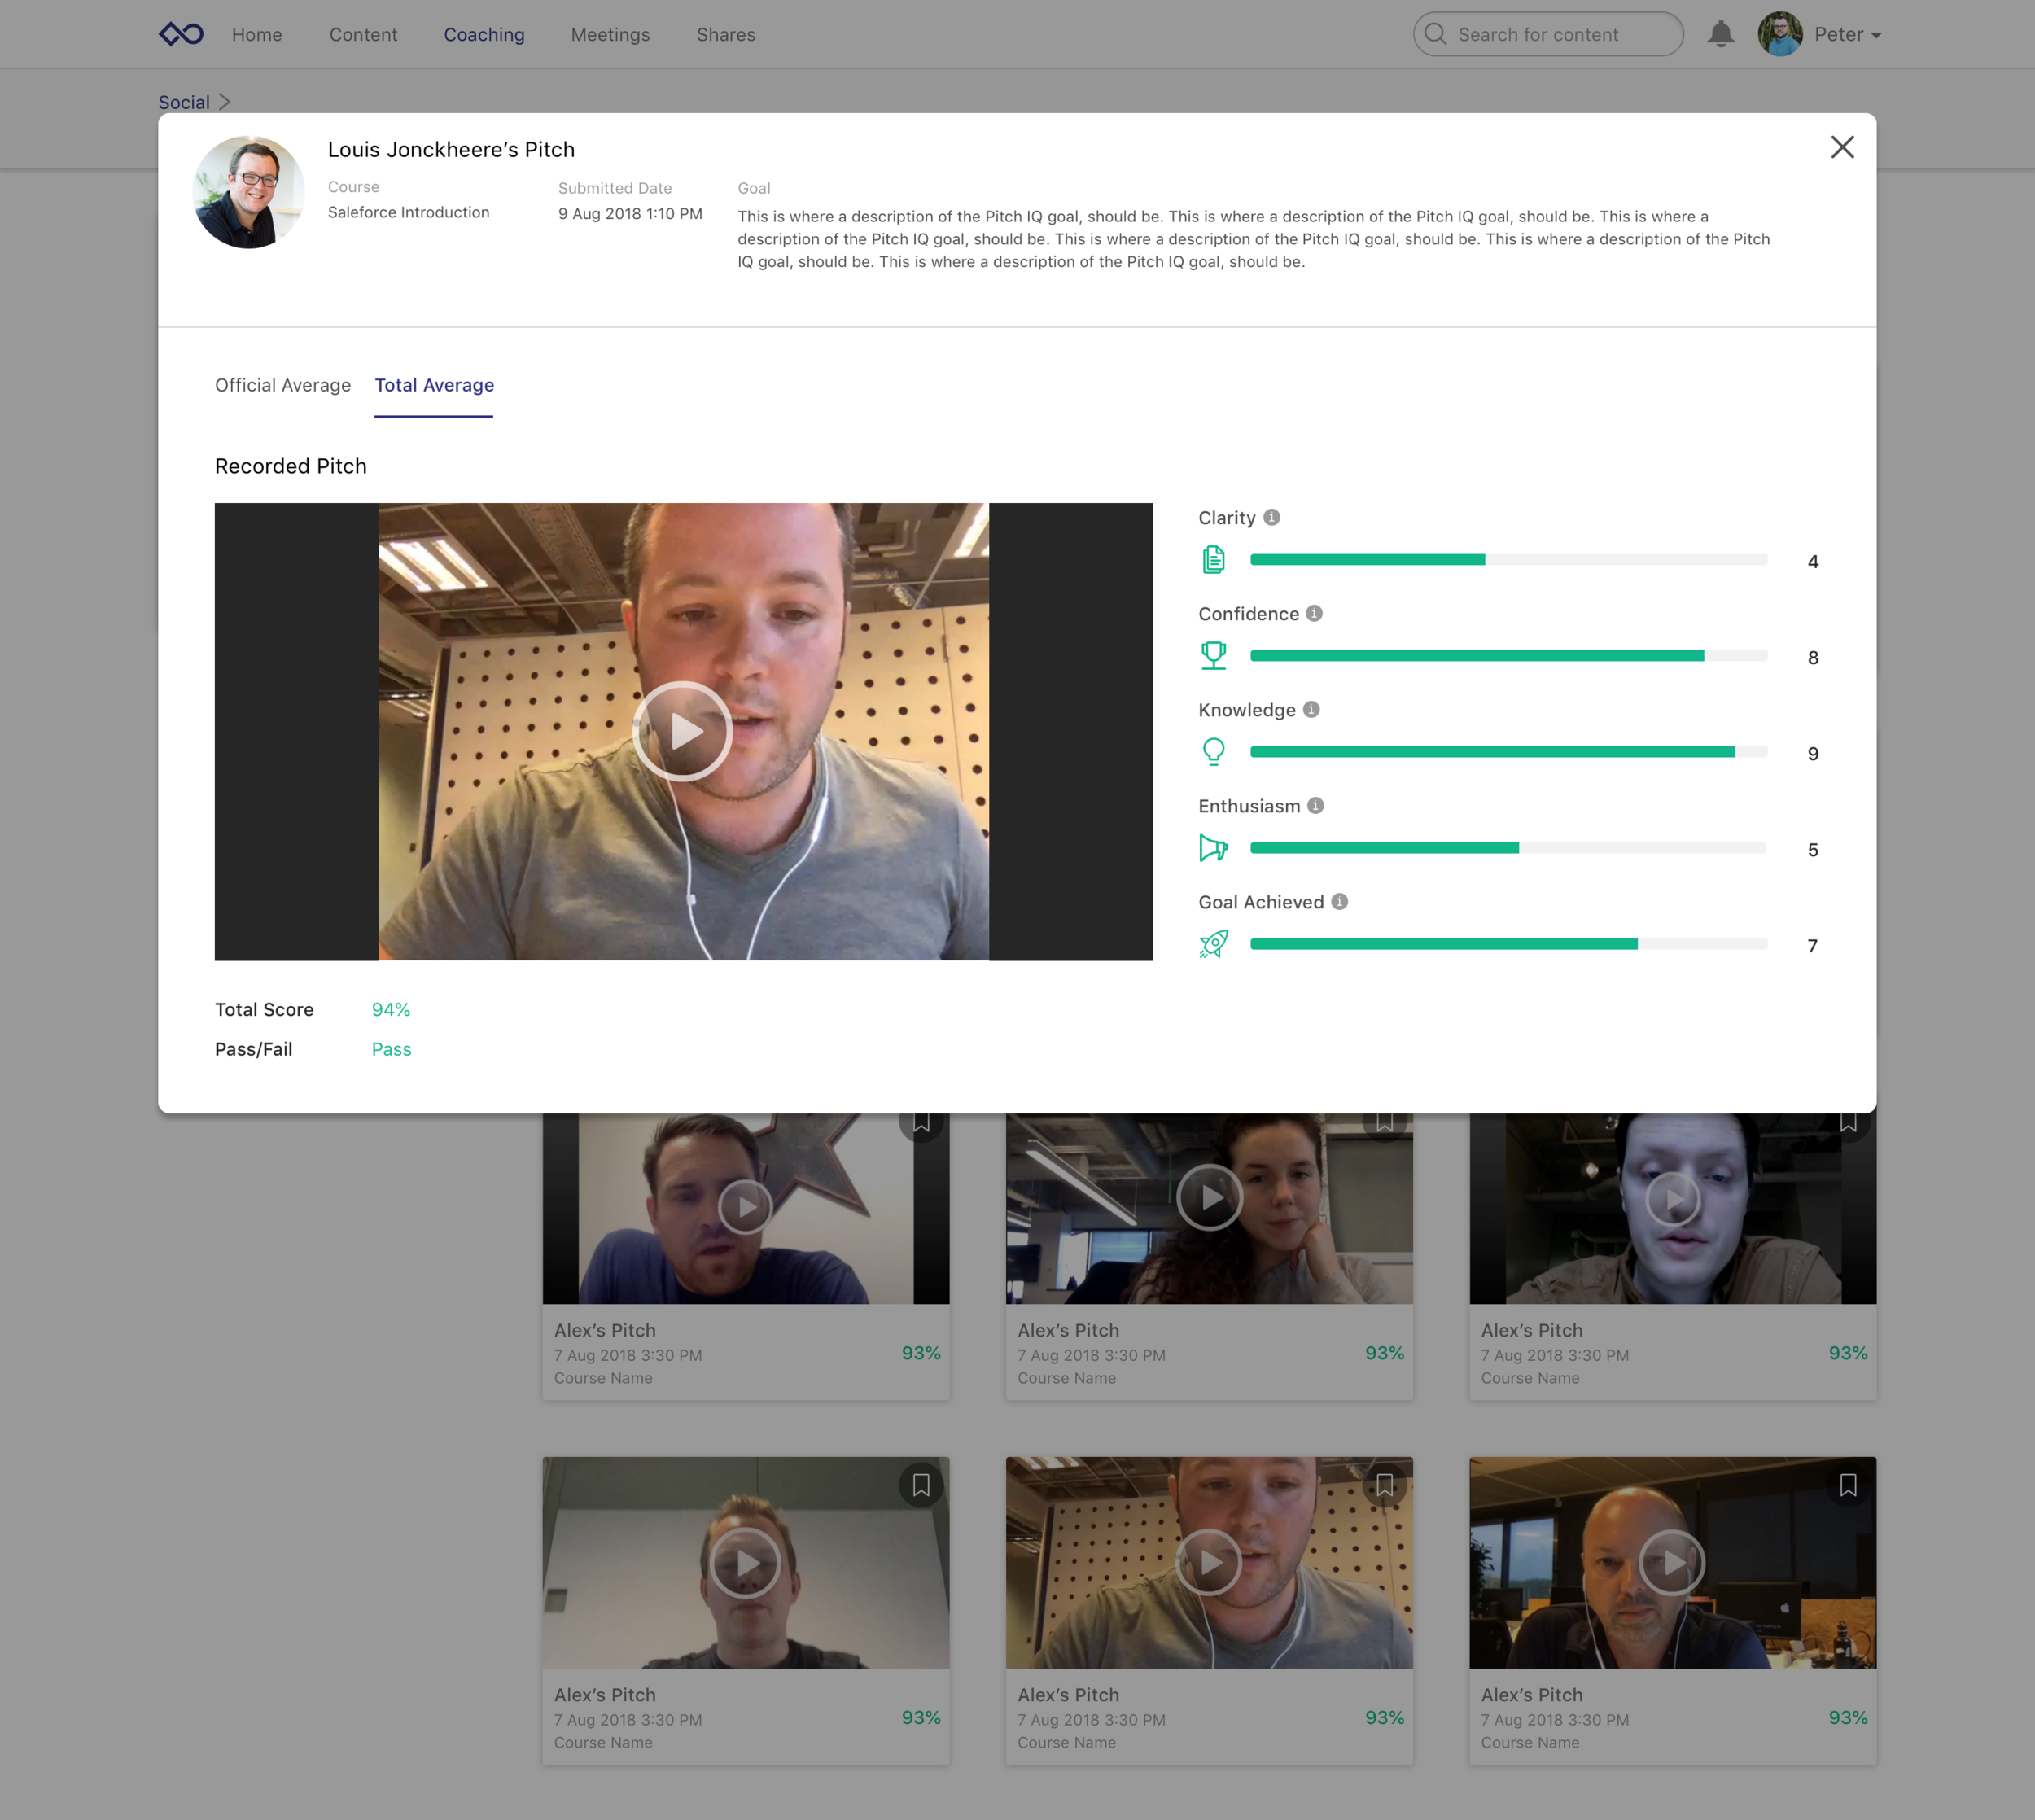
Task: Click the info icon next to Clarity
Action: 1271,517
